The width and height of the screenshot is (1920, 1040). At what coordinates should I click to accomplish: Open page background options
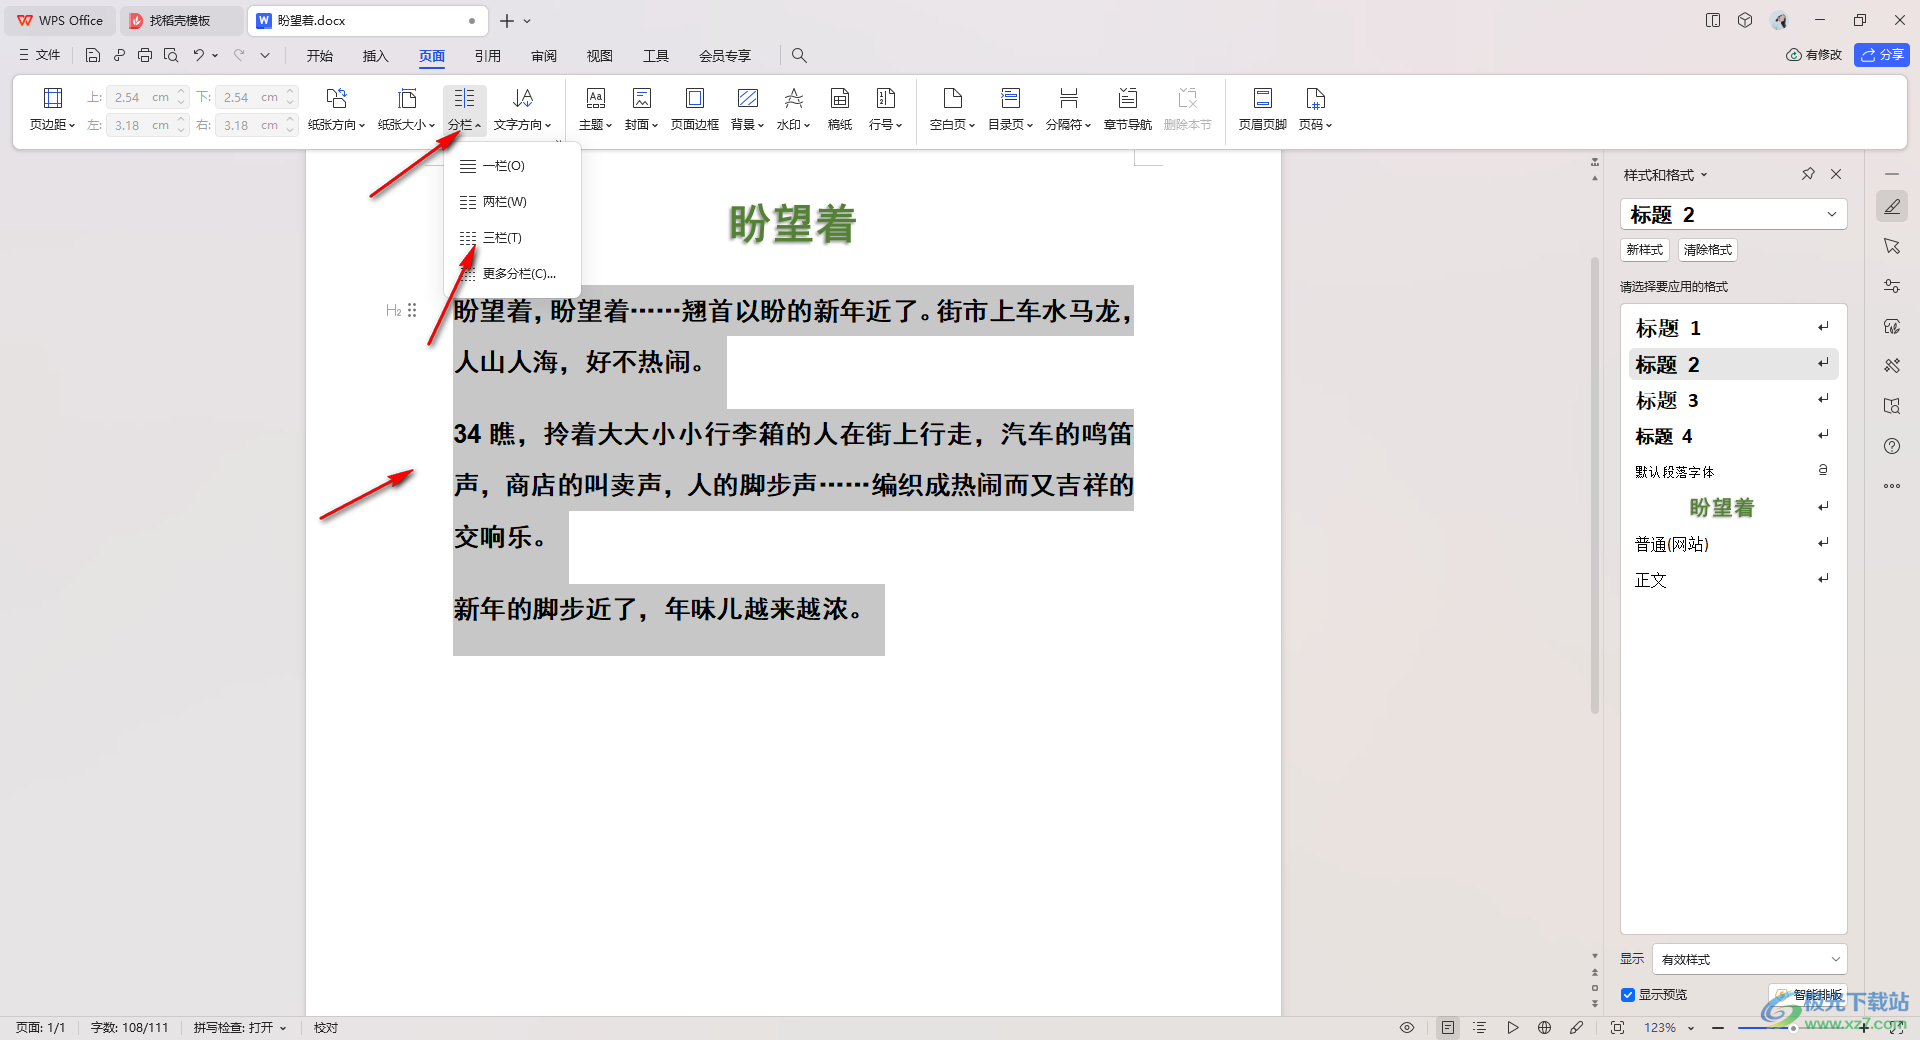tap(747, 109)
